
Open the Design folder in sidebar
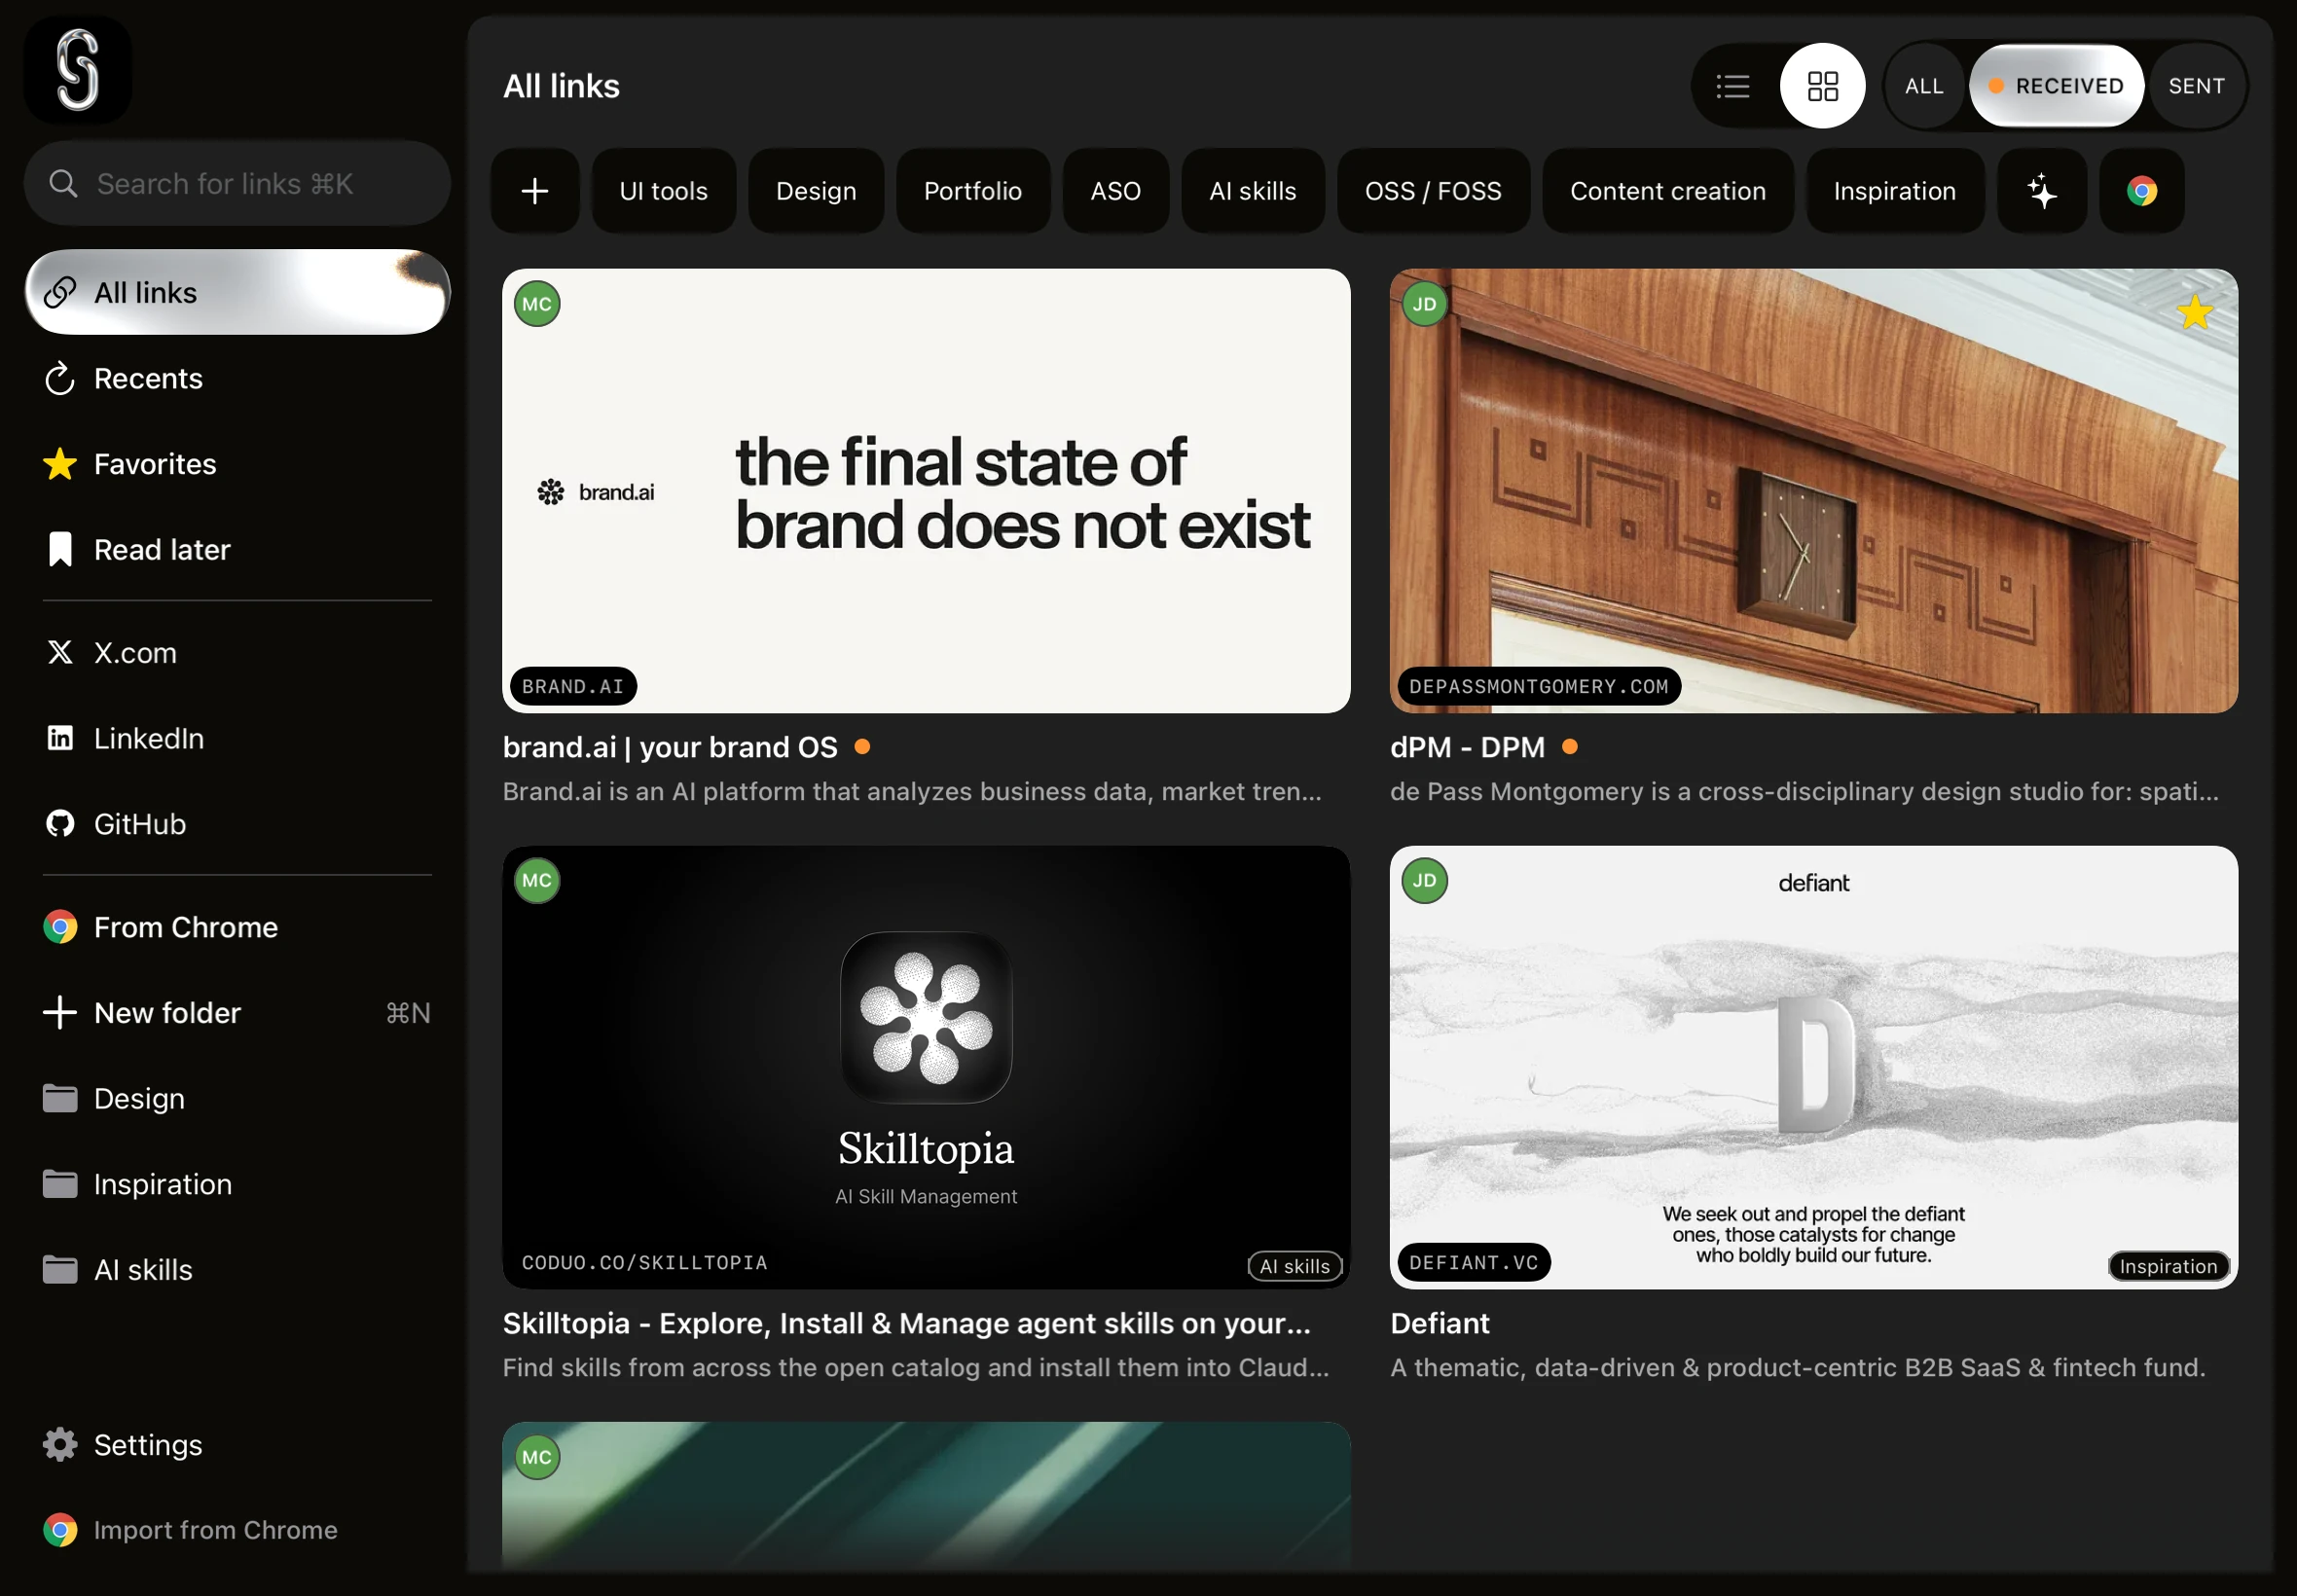237,1098
